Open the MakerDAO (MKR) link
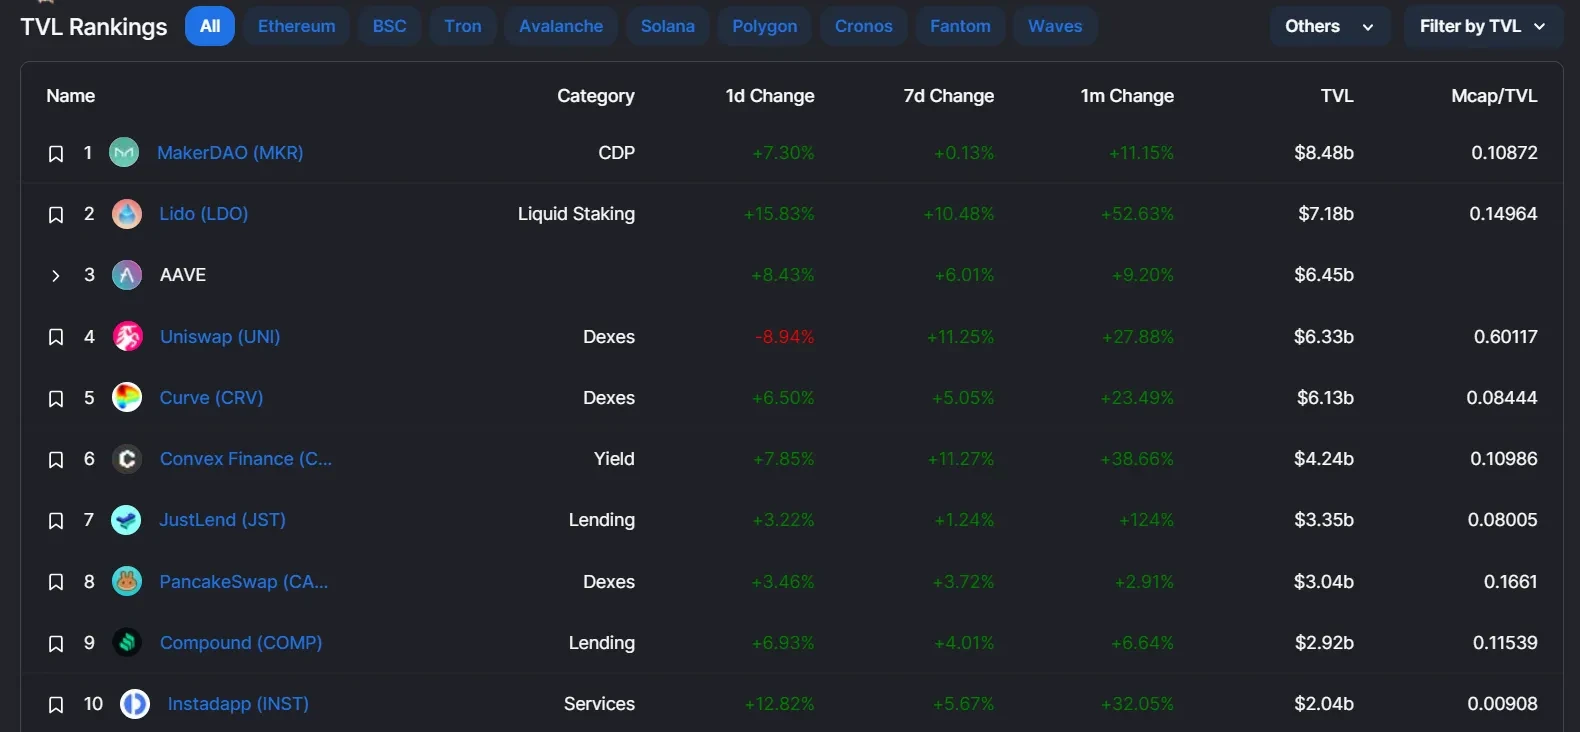The height and width of the screenshot is (732, 1580). 230,153
